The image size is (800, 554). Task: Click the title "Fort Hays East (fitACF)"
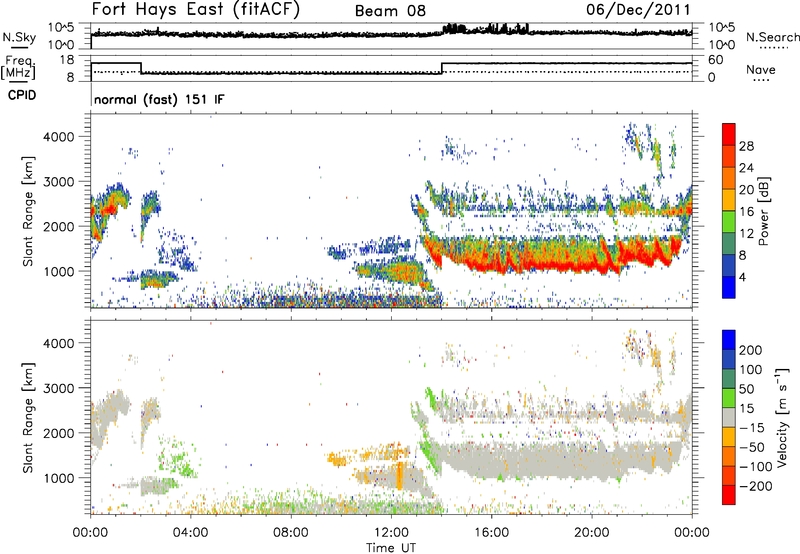[x=196, y=9]
